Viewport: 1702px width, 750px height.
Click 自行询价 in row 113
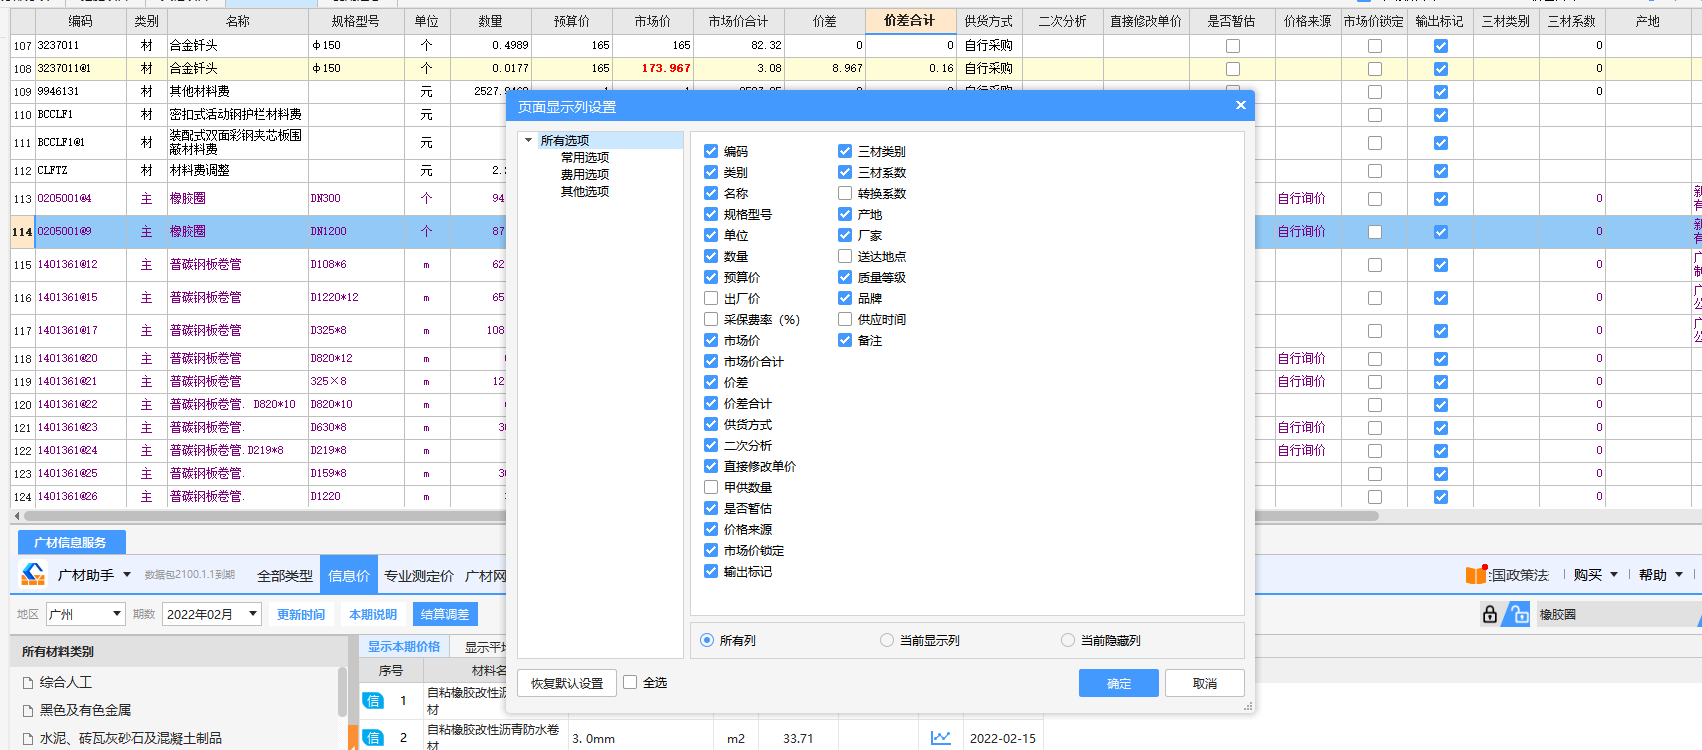[1302, 198]
